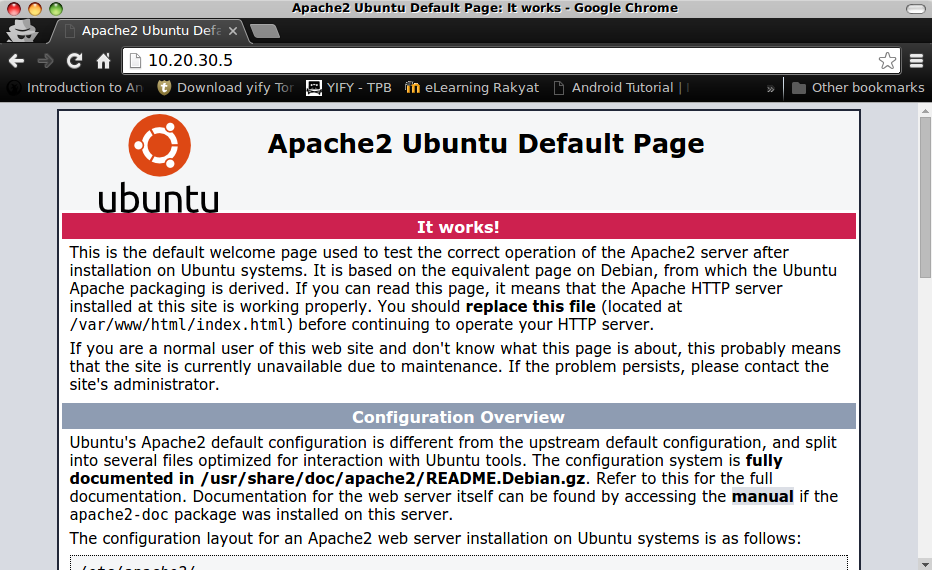Click the incognito spy icon
The width and height of the screenshot is (932, 570).
pos(22,30)
